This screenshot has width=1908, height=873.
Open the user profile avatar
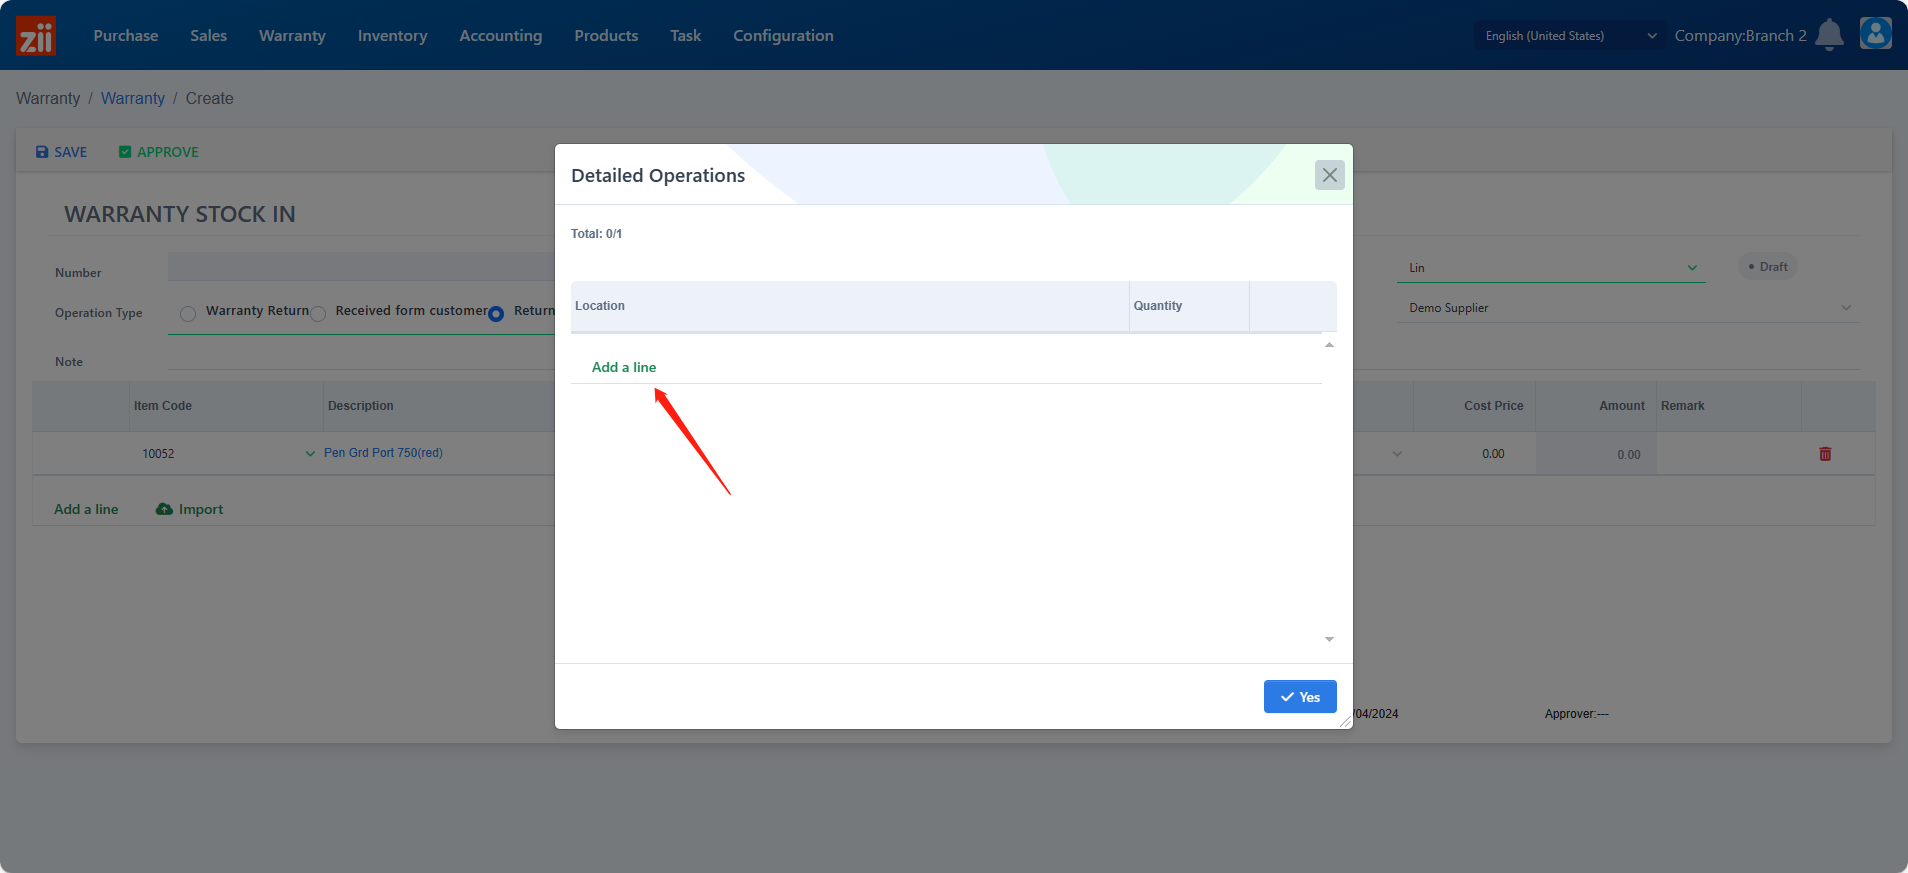[1876, 33]
